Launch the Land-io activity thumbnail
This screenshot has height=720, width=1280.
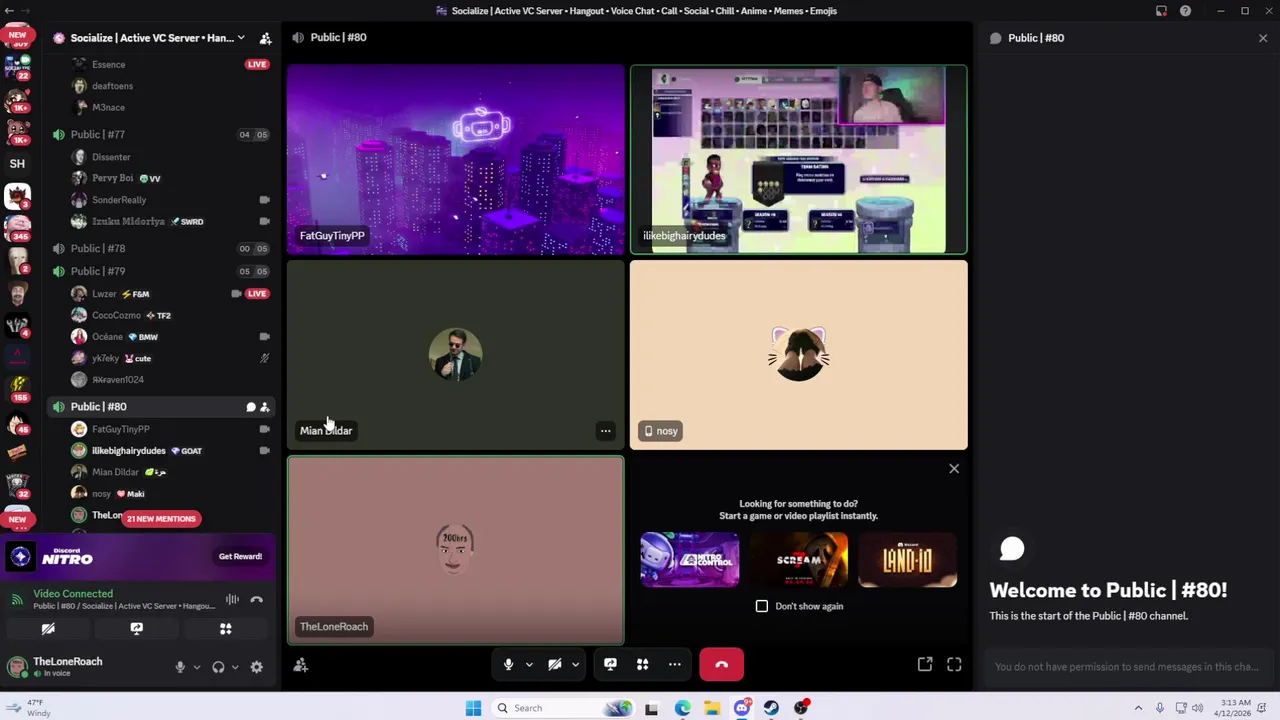pos(907,559)
